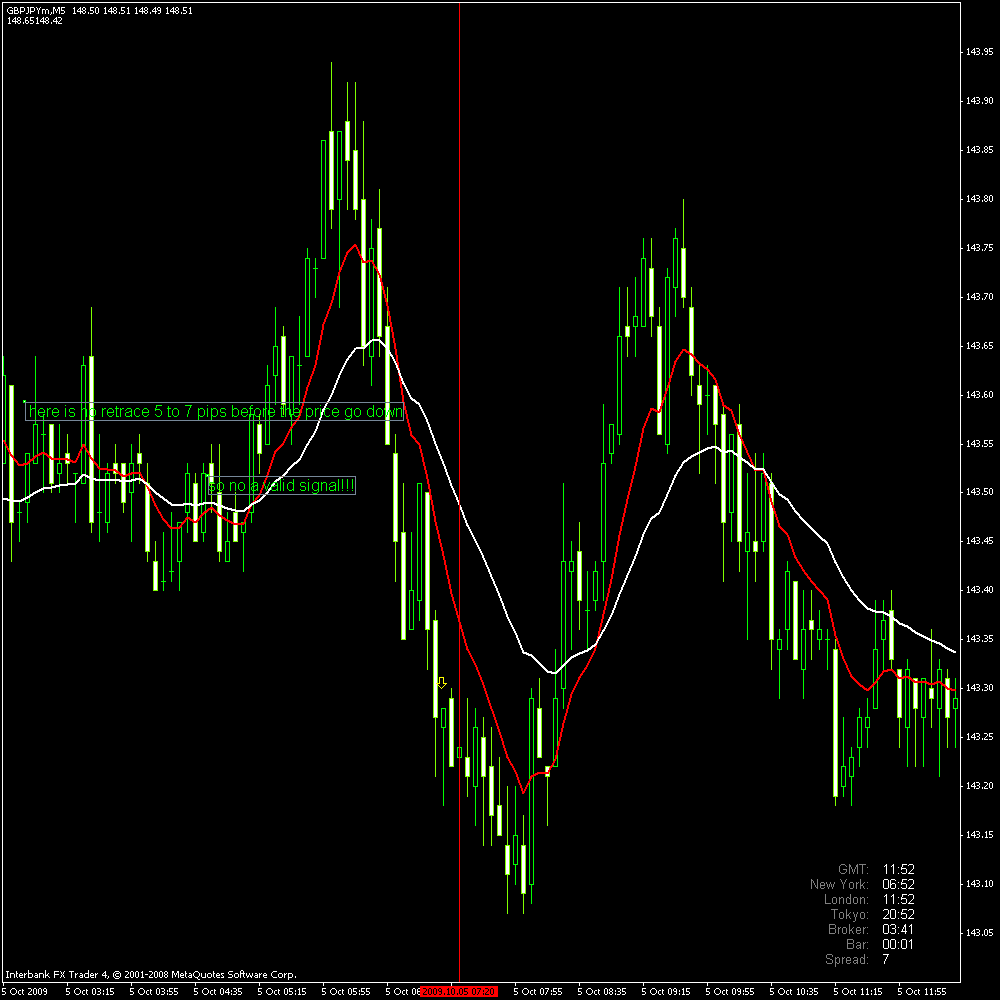Click the 143.95 price axis label

coord(980,53)
